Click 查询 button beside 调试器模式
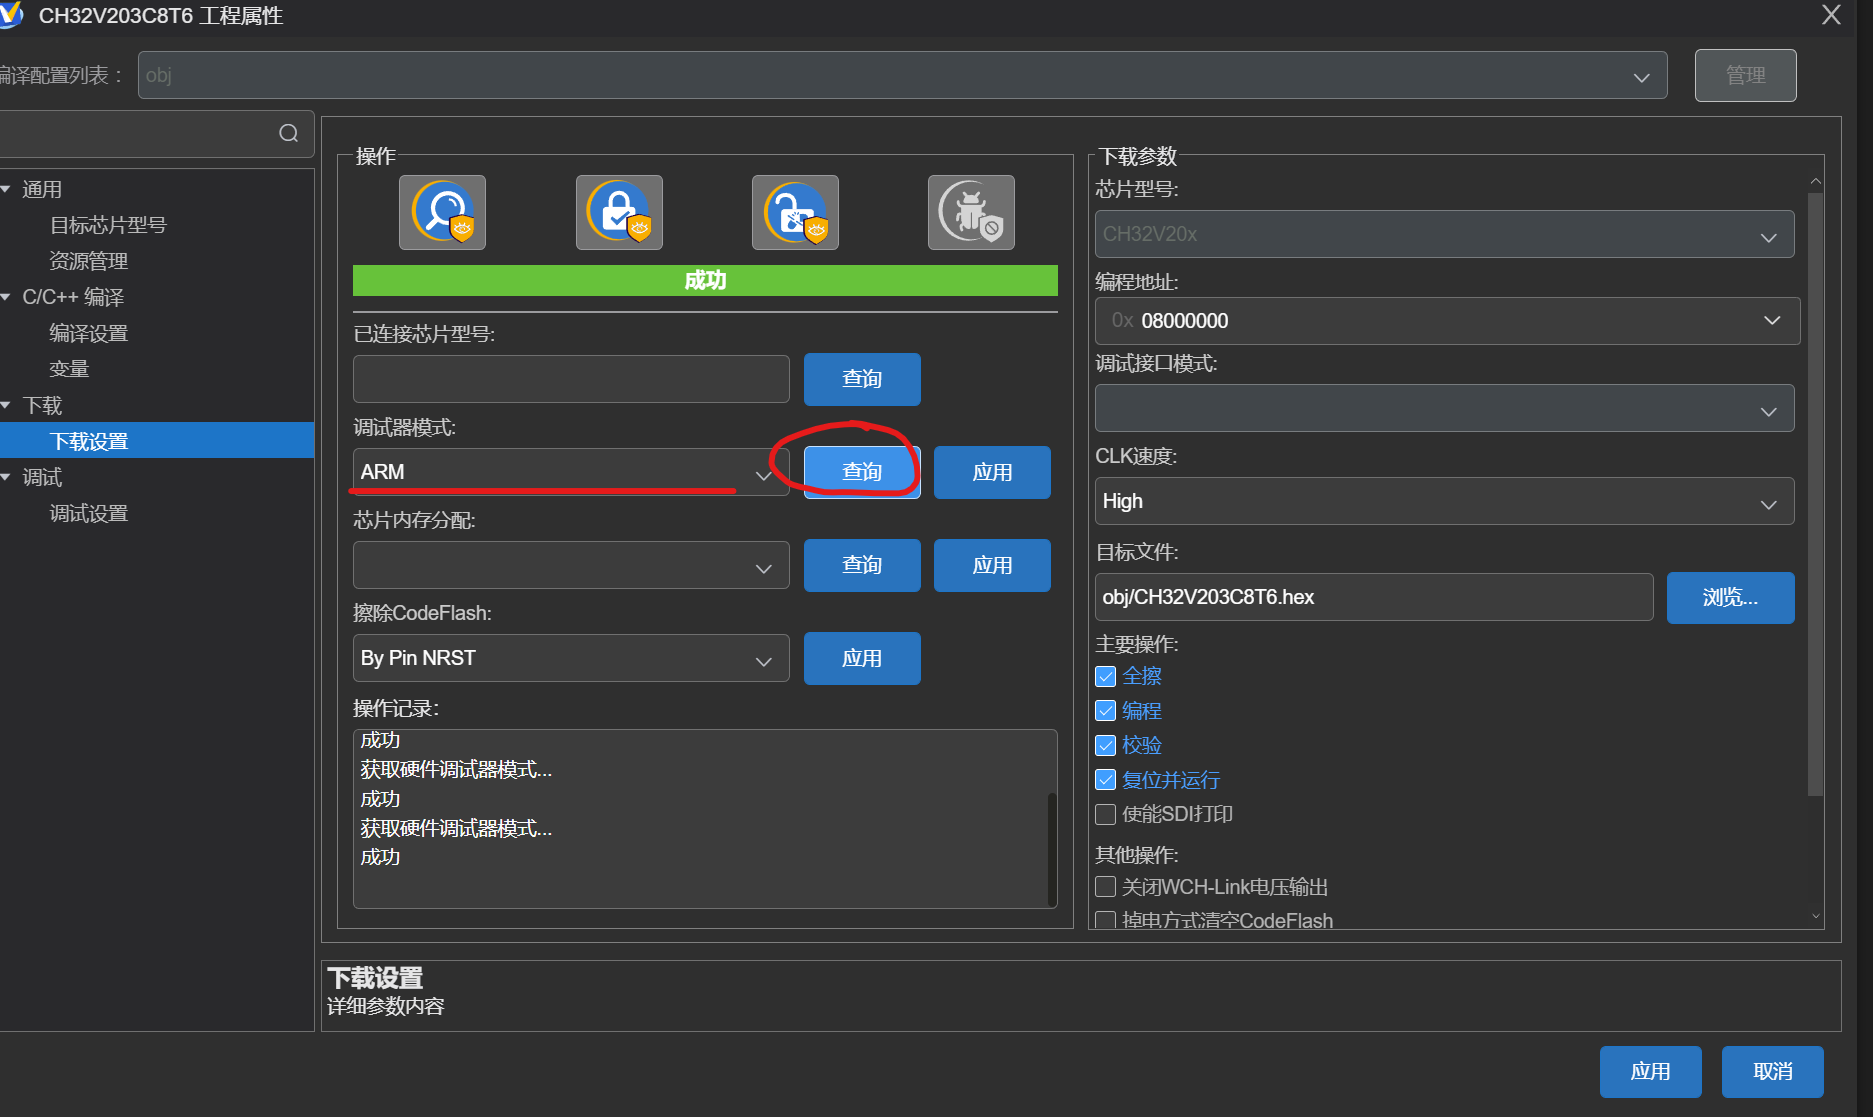Viewport: 1873px width, 1117px height. [x=862, y=472]
